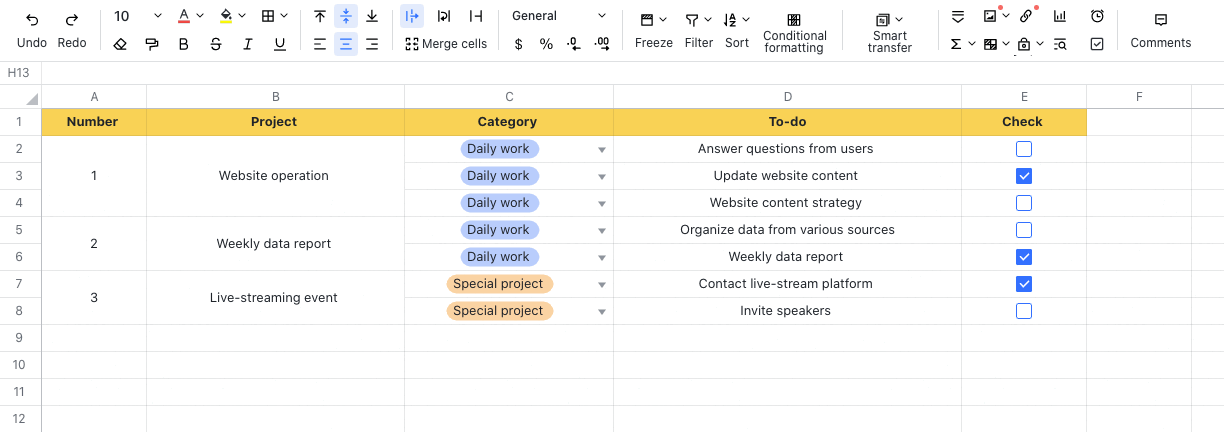Image resolution: width=1224 pixels, height=432 pixels.
Task: Format the cell as percentage
Action: click(546, 44)
